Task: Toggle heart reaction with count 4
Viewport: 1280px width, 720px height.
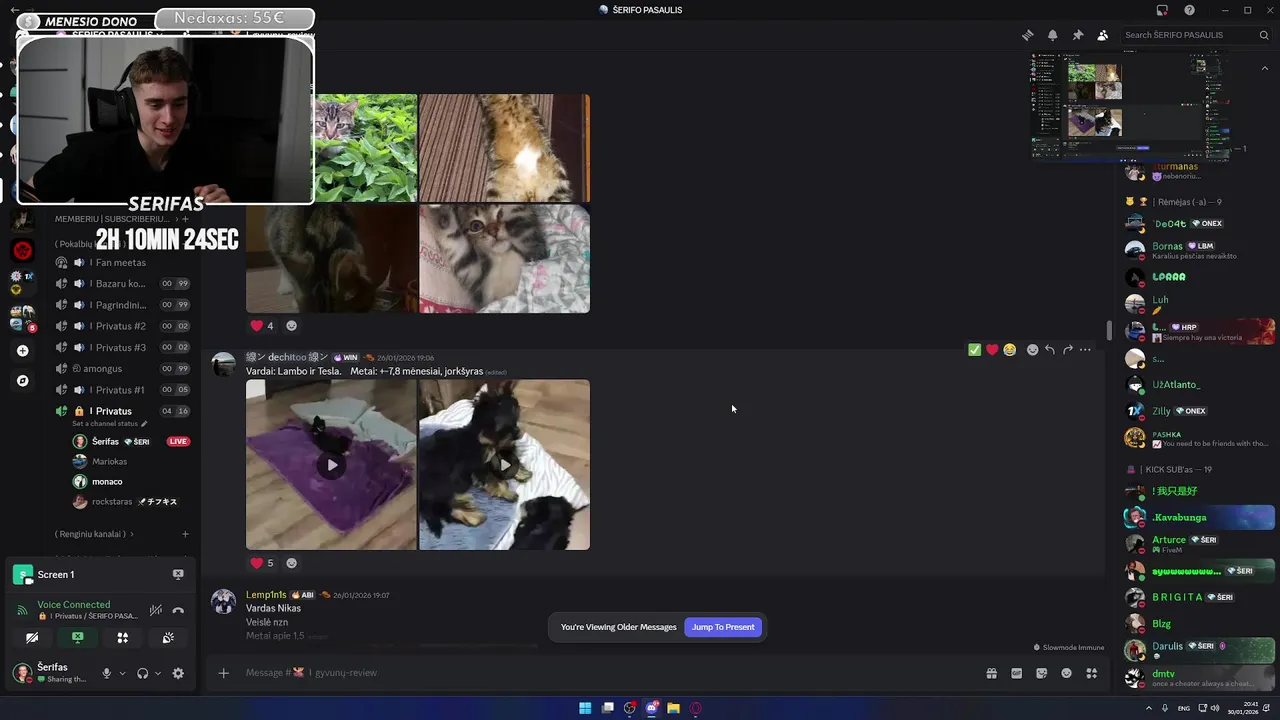Action: (262, 325)
